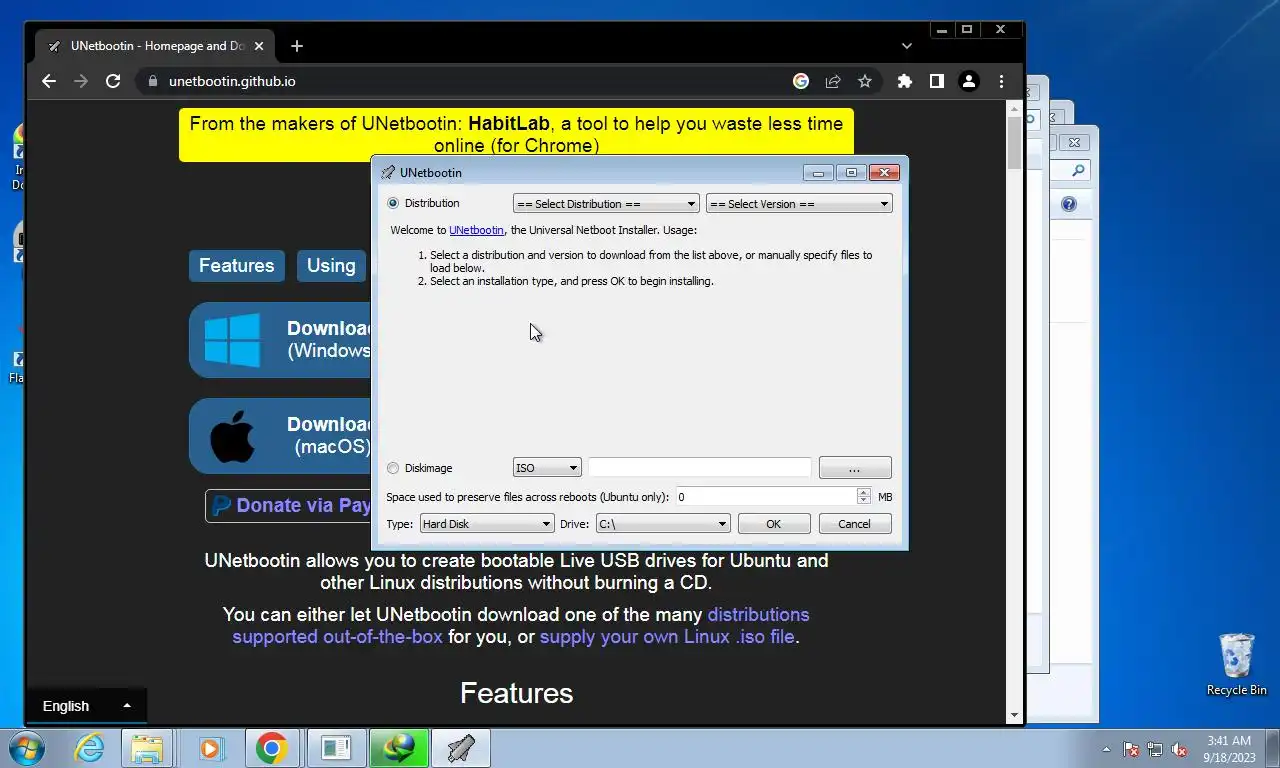This screenshot has height=768, width=1280.
Task: Launch Internet Explorer from the taskbar
Action: tap(89, 748)
